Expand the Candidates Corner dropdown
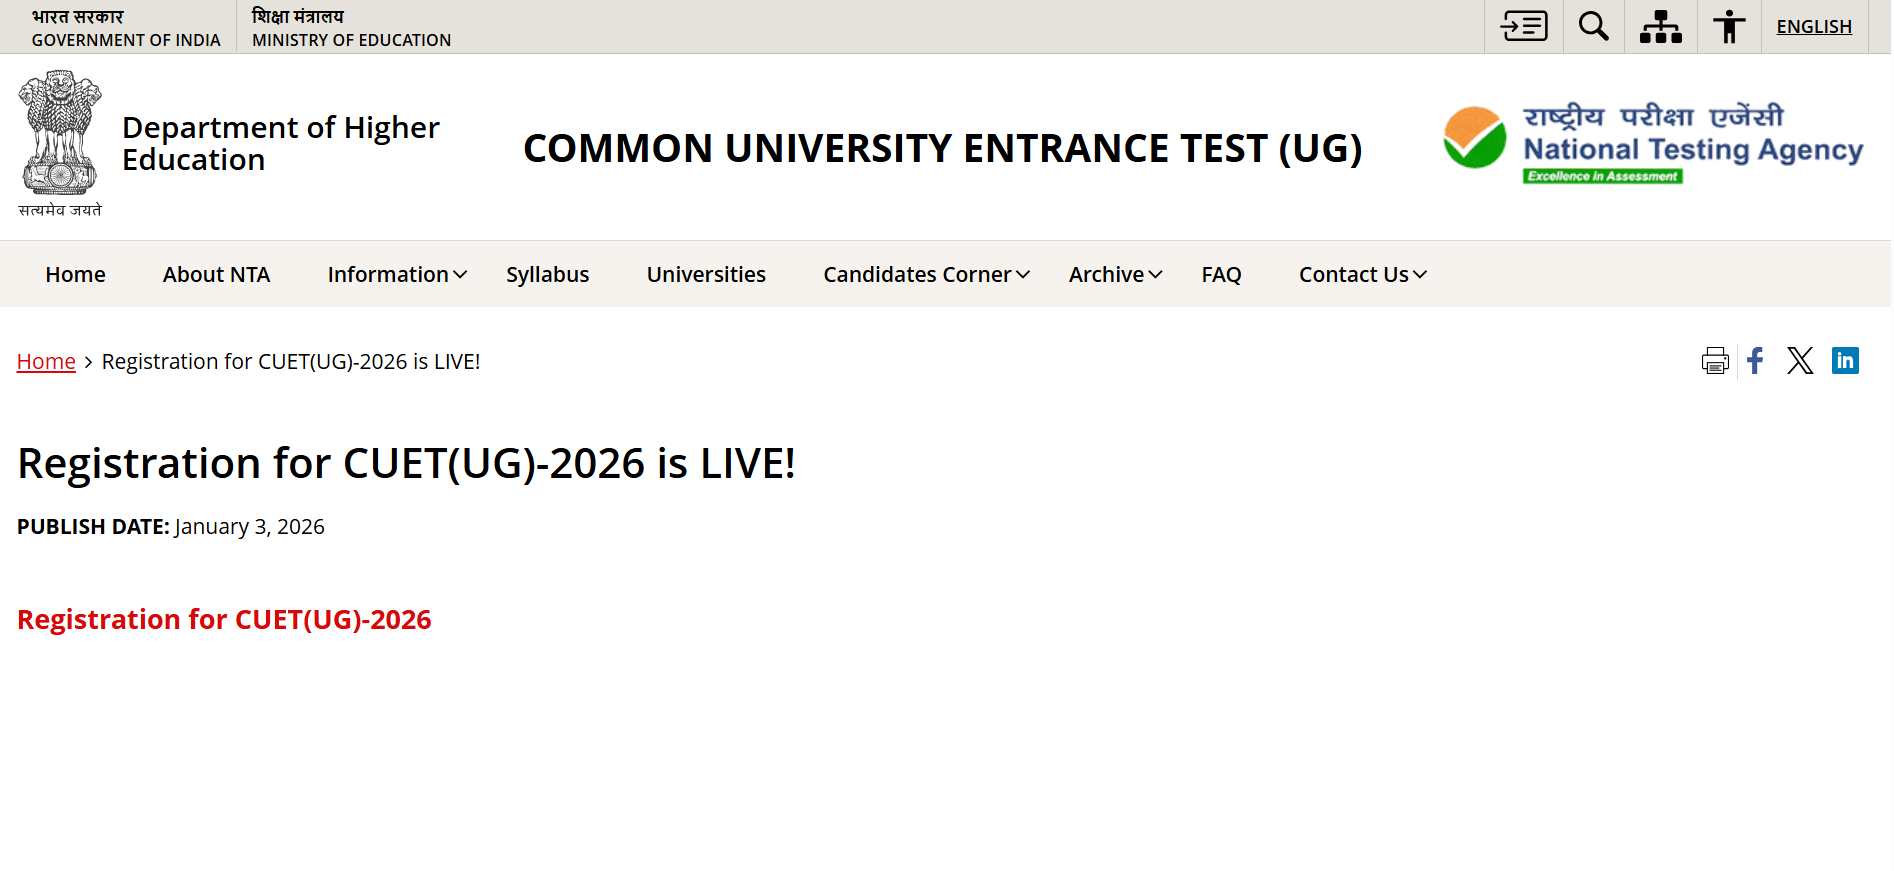This screenshot has width=1894, height=871. (x=926, y=275)
